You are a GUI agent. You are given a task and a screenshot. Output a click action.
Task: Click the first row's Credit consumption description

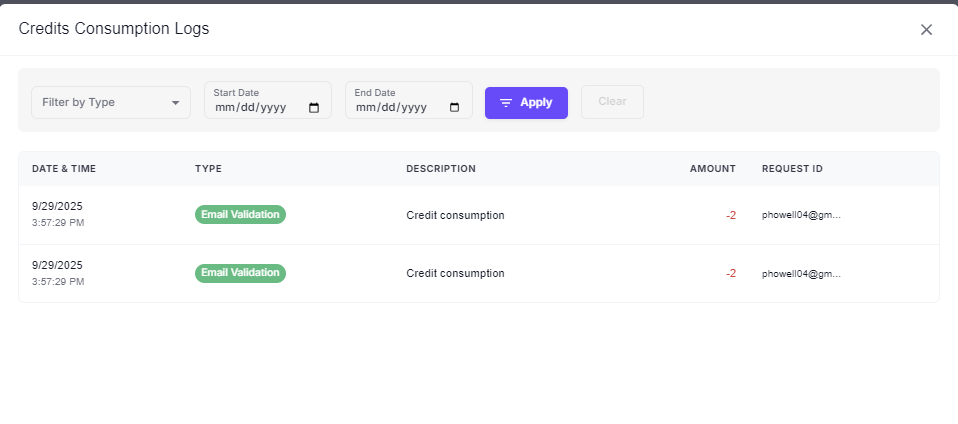[455, 215]
